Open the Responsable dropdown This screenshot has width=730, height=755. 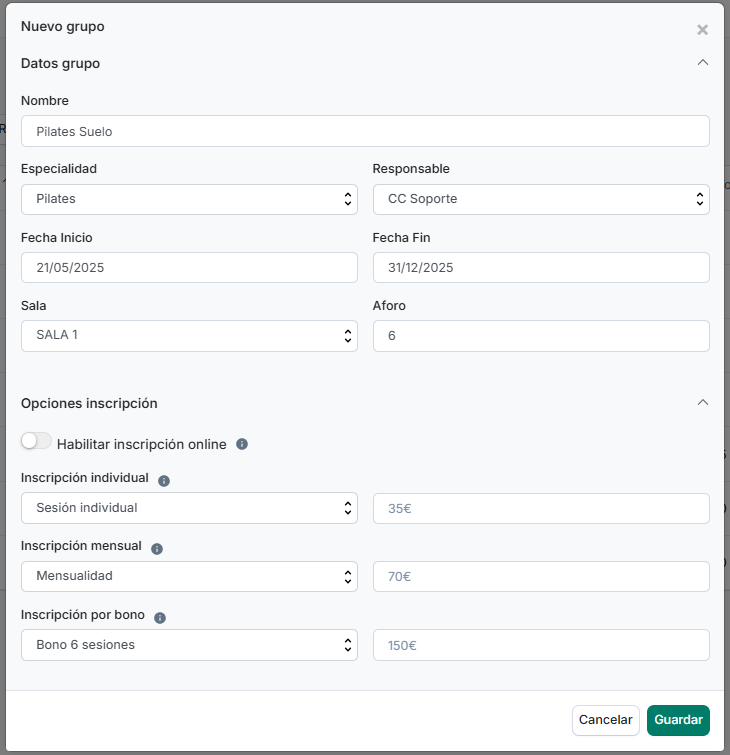(x=541, y=199)
